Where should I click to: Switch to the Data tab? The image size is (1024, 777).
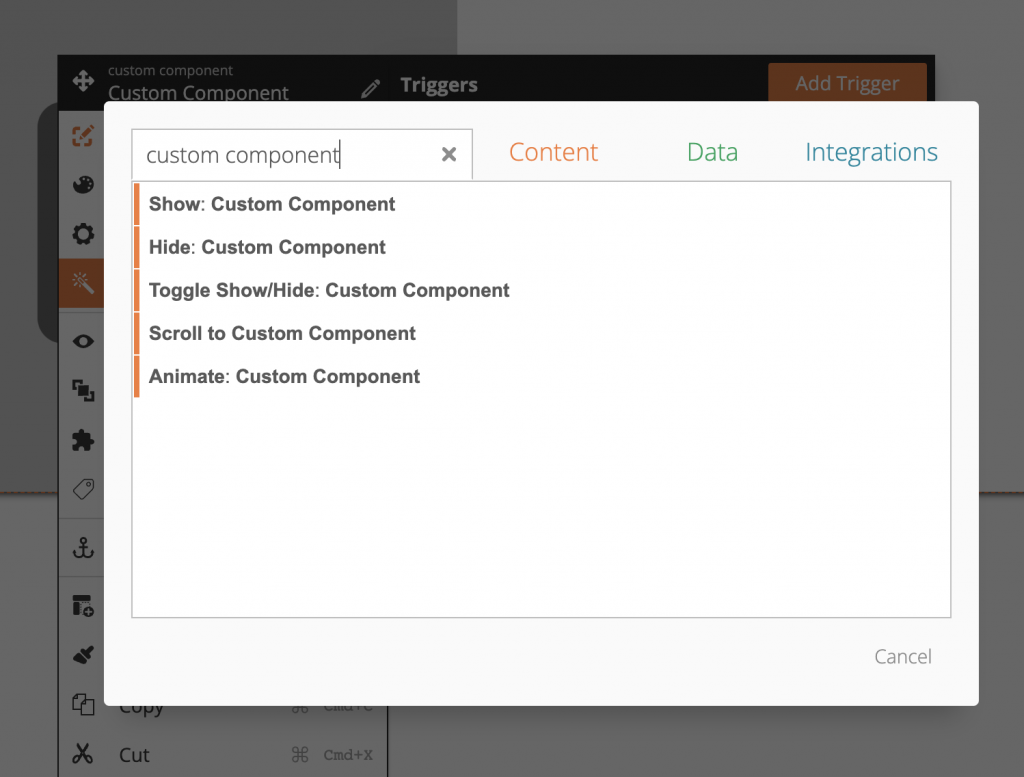coord(712,152)
